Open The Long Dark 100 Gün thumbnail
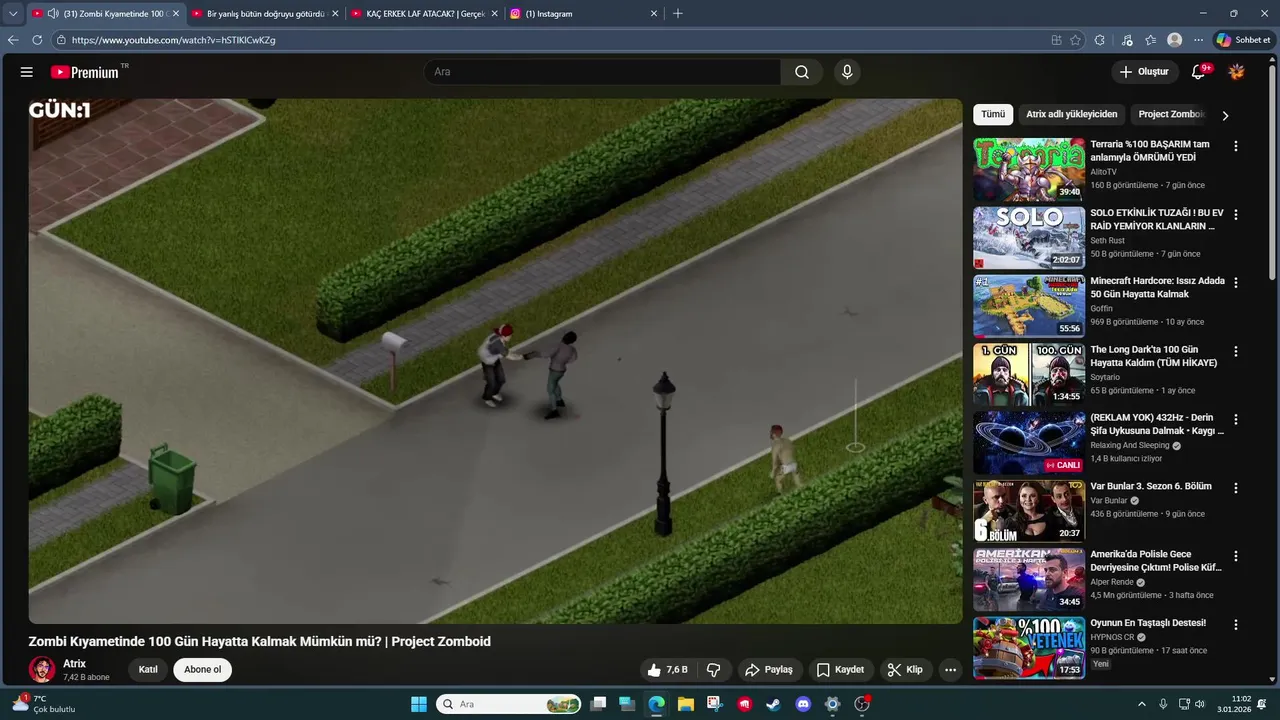1280x720 pixels. click(1029, 374)
